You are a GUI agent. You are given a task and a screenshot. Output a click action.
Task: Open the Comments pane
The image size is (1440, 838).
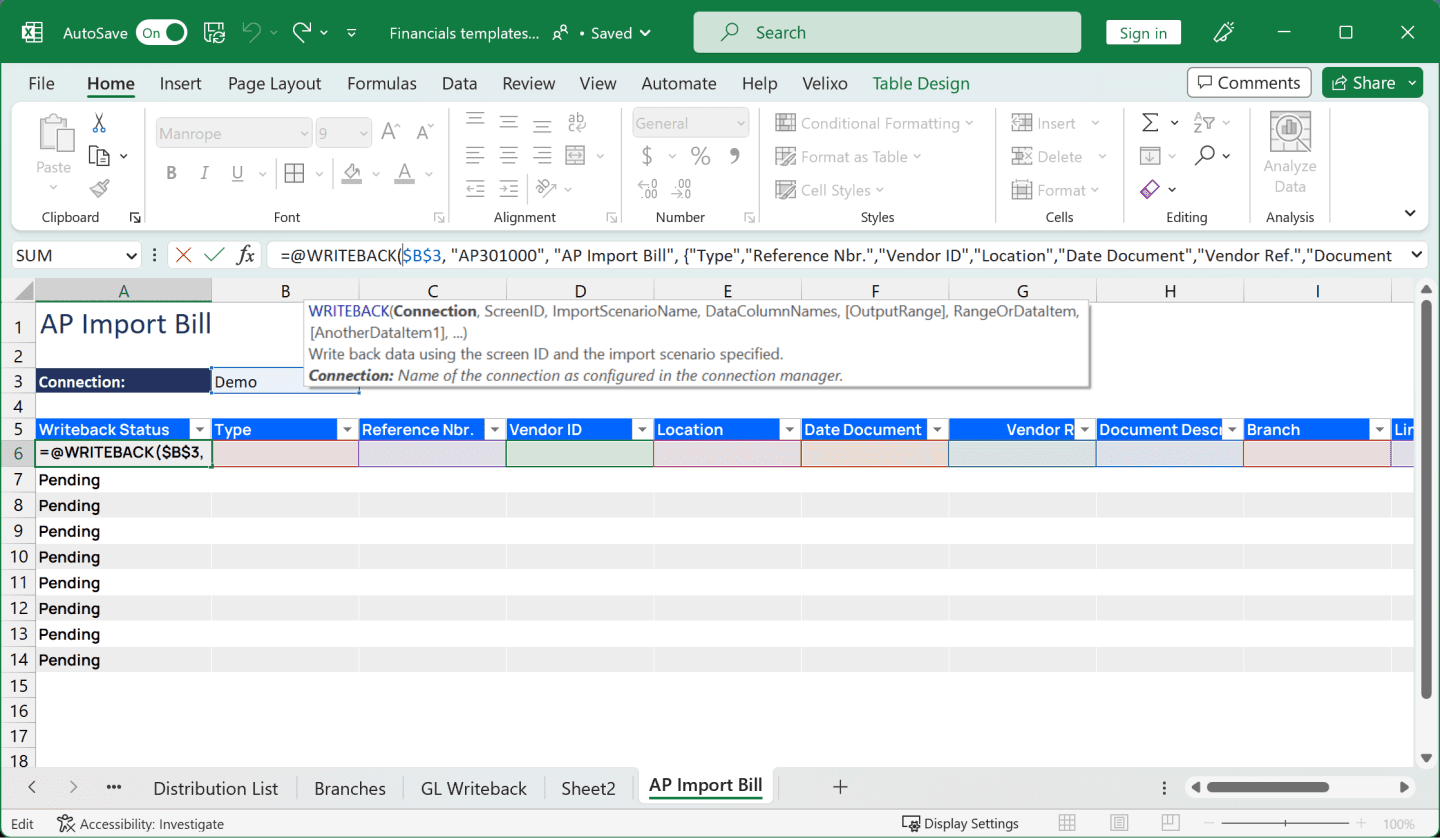point(1249,82)
